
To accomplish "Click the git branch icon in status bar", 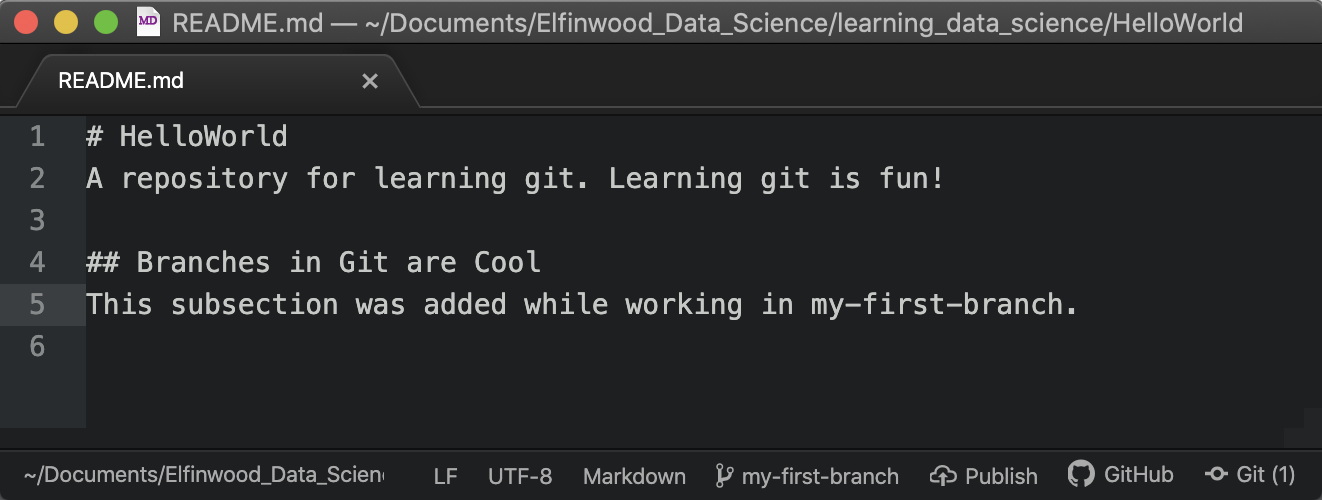I will tap(724, 476).
